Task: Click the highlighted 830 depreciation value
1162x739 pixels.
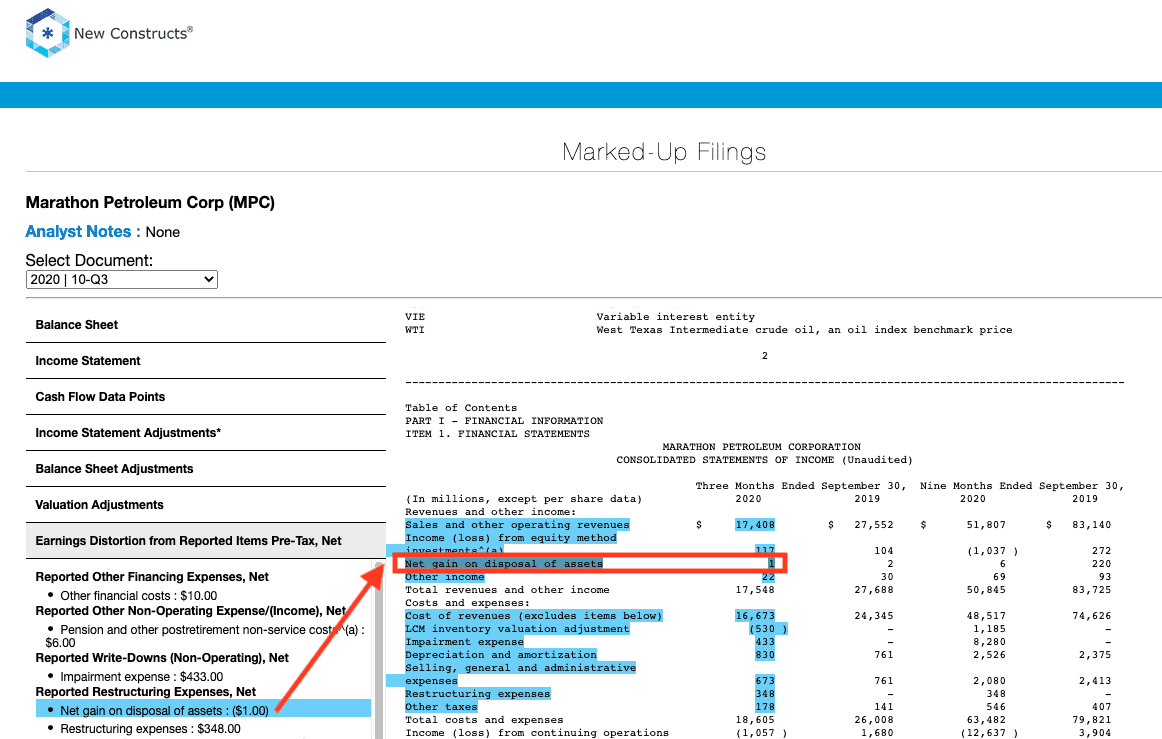Action: pos(765,655)
